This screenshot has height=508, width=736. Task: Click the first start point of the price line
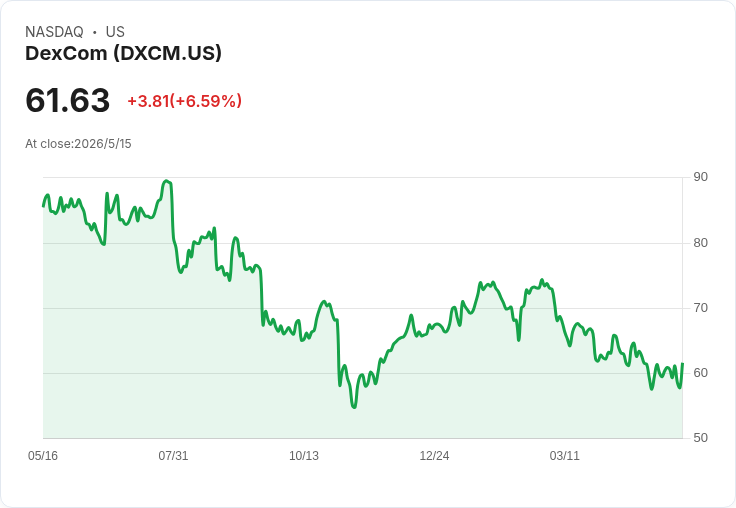43,206
